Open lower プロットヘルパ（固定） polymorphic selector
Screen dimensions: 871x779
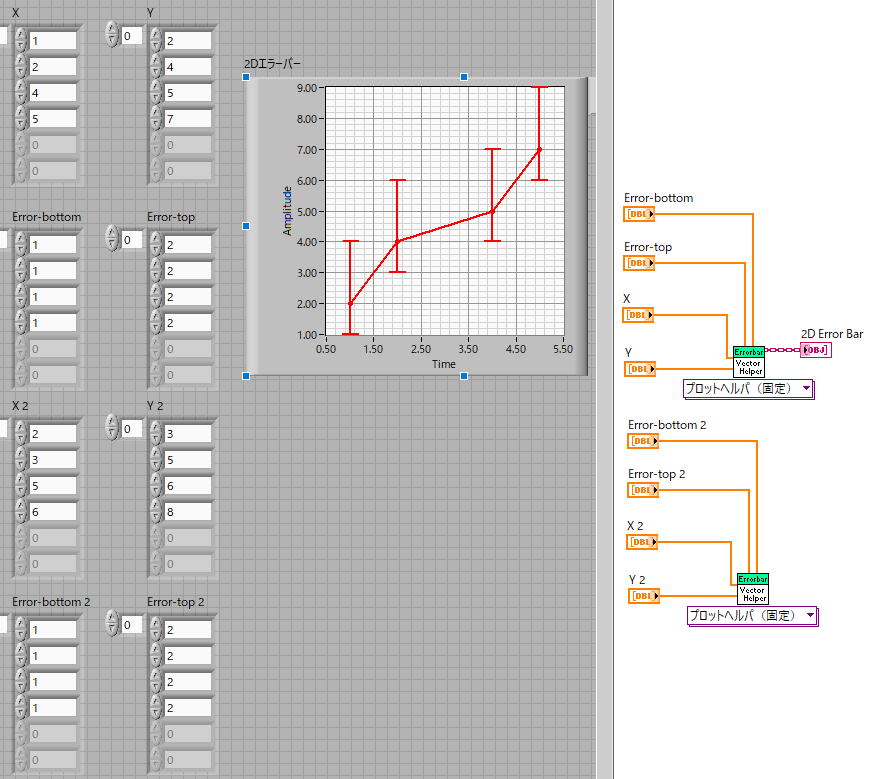pos(752,616)
